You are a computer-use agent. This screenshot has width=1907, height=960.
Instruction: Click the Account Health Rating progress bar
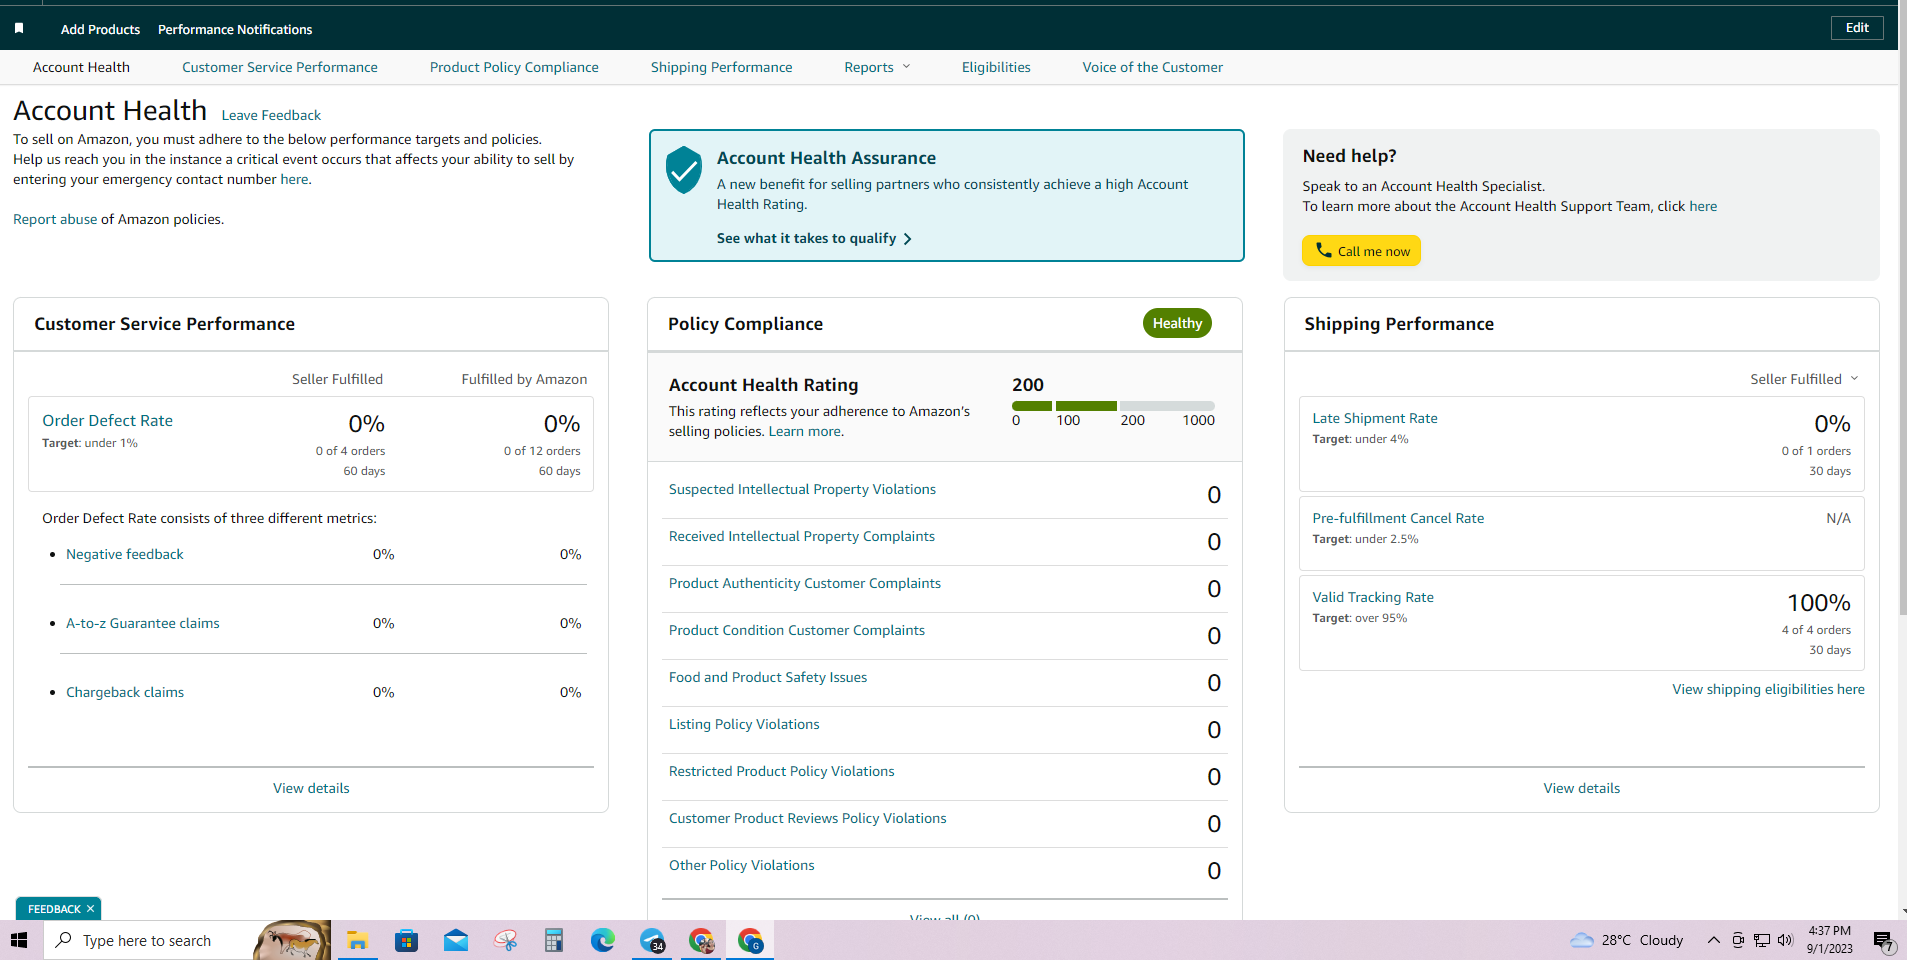(x=1113, y=406)
